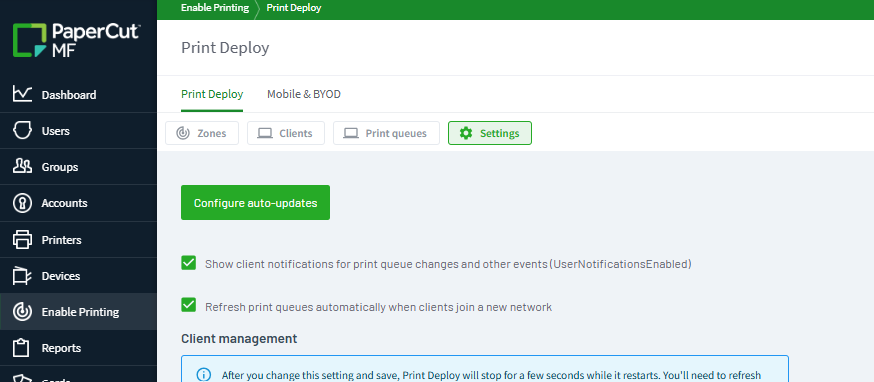Click Print Deploy breadcrumb link
Viewport: 874px width, 382px height.
coord(294,8)
